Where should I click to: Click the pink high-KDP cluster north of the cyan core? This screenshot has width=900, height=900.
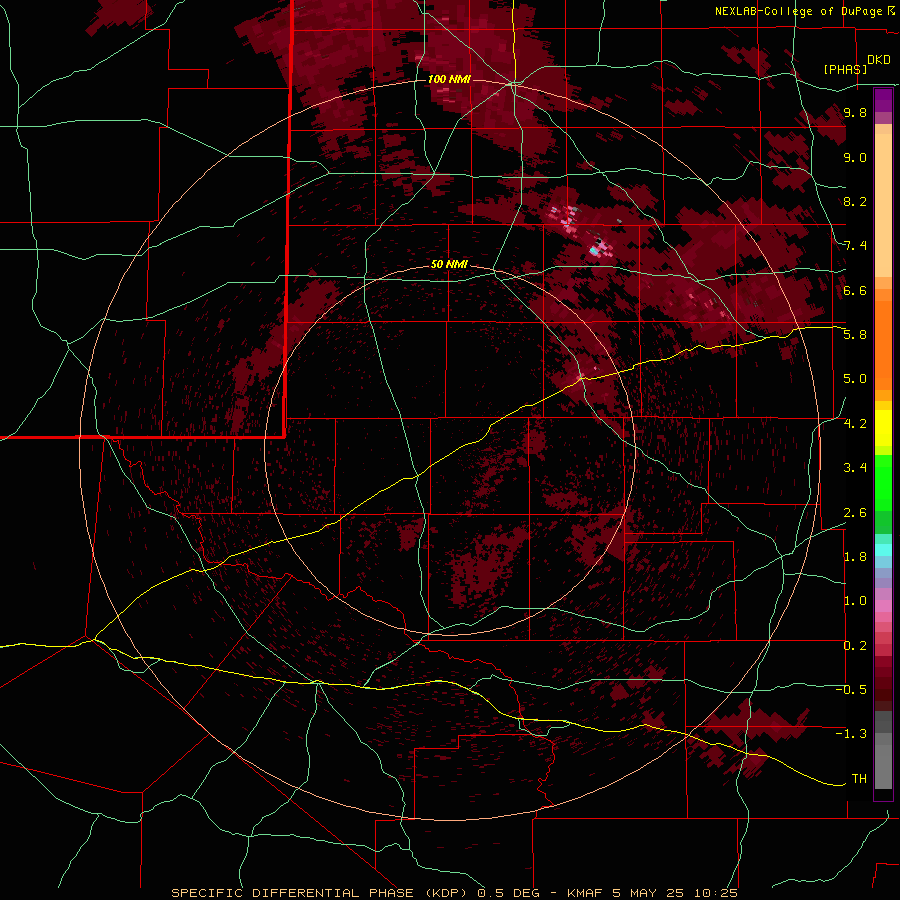(566, 218)
